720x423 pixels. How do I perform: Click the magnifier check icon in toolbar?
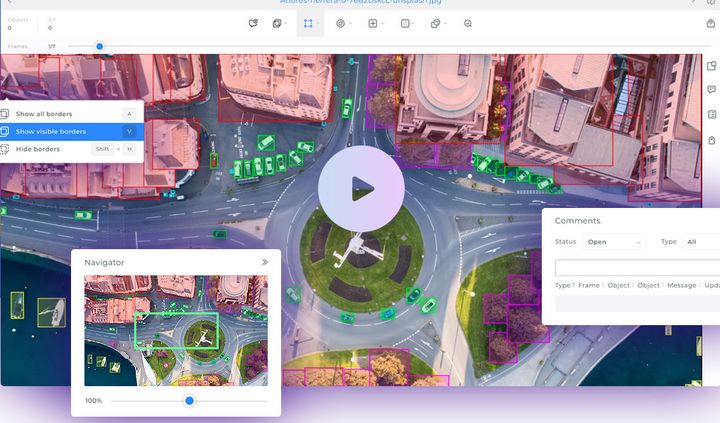[468, 23]
